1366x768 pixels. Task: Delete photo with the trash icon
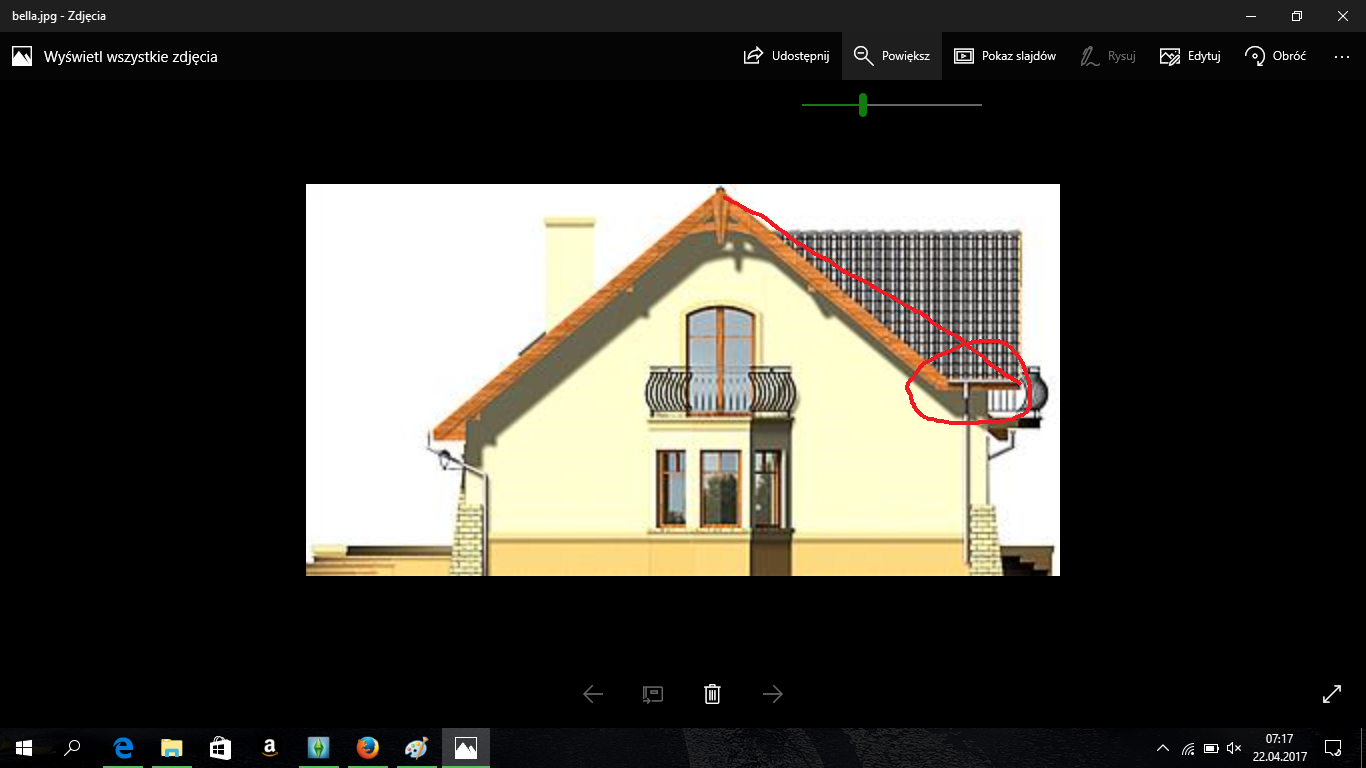point(712,694)
